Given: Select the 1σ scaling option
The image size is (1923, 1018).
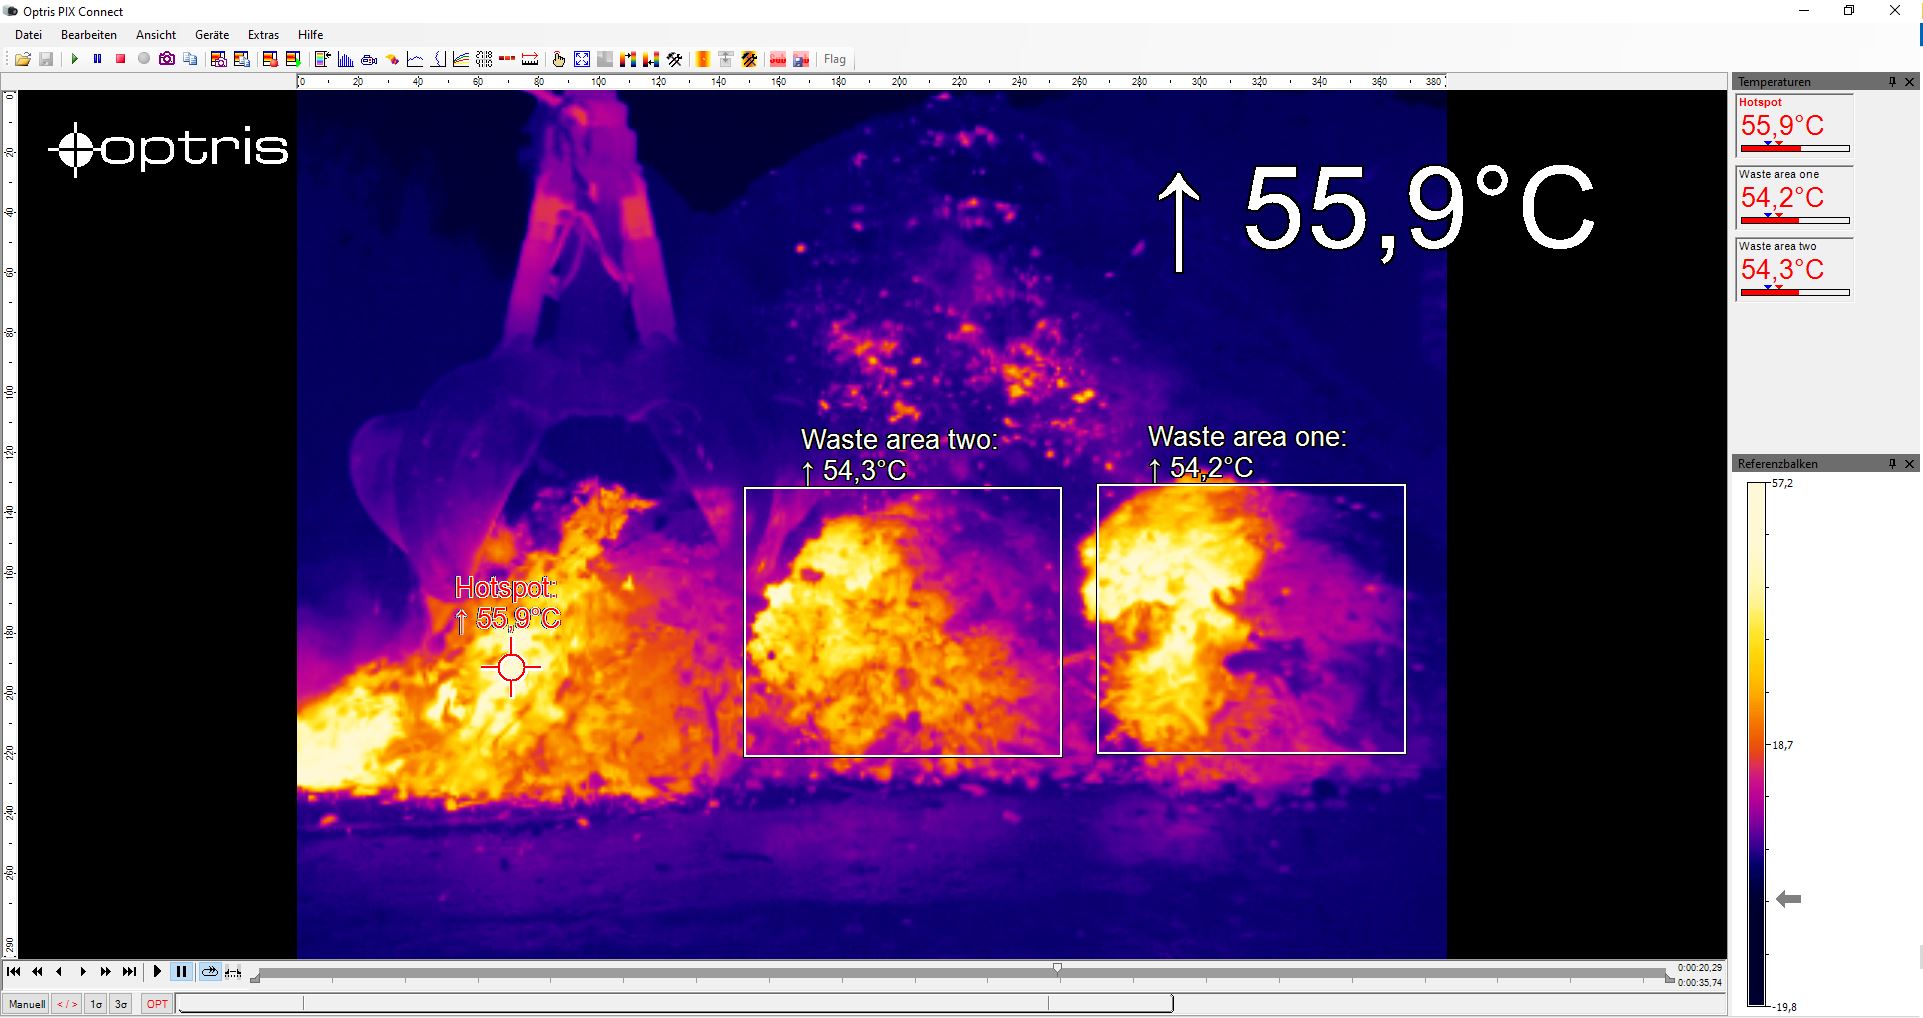Looking at the screenshot, I should pyautogui.click(x=96, y=1003).
